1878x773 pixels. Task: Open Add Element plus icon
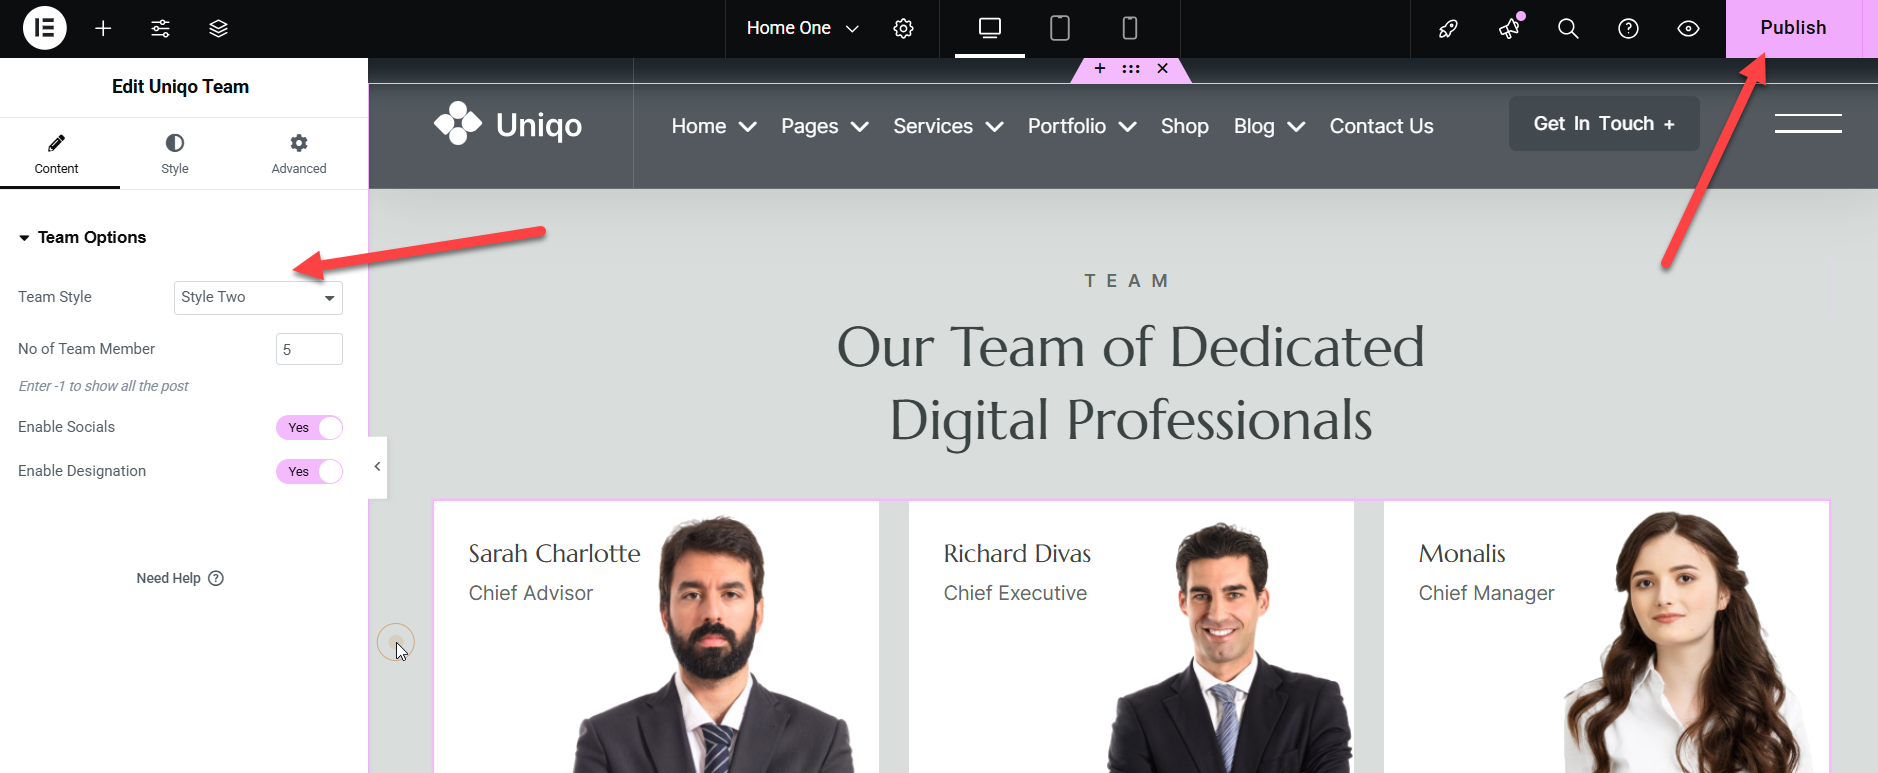pyautogui.click(x=103, y=28)
